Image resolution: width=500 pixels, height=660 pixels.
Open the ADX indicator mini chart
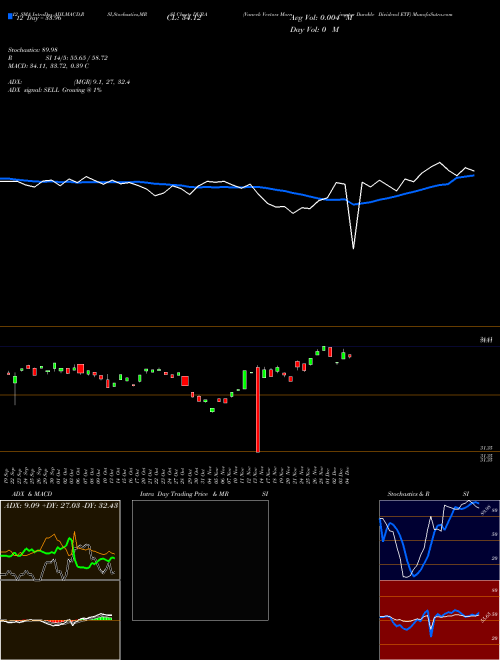[x=60, y=540]
